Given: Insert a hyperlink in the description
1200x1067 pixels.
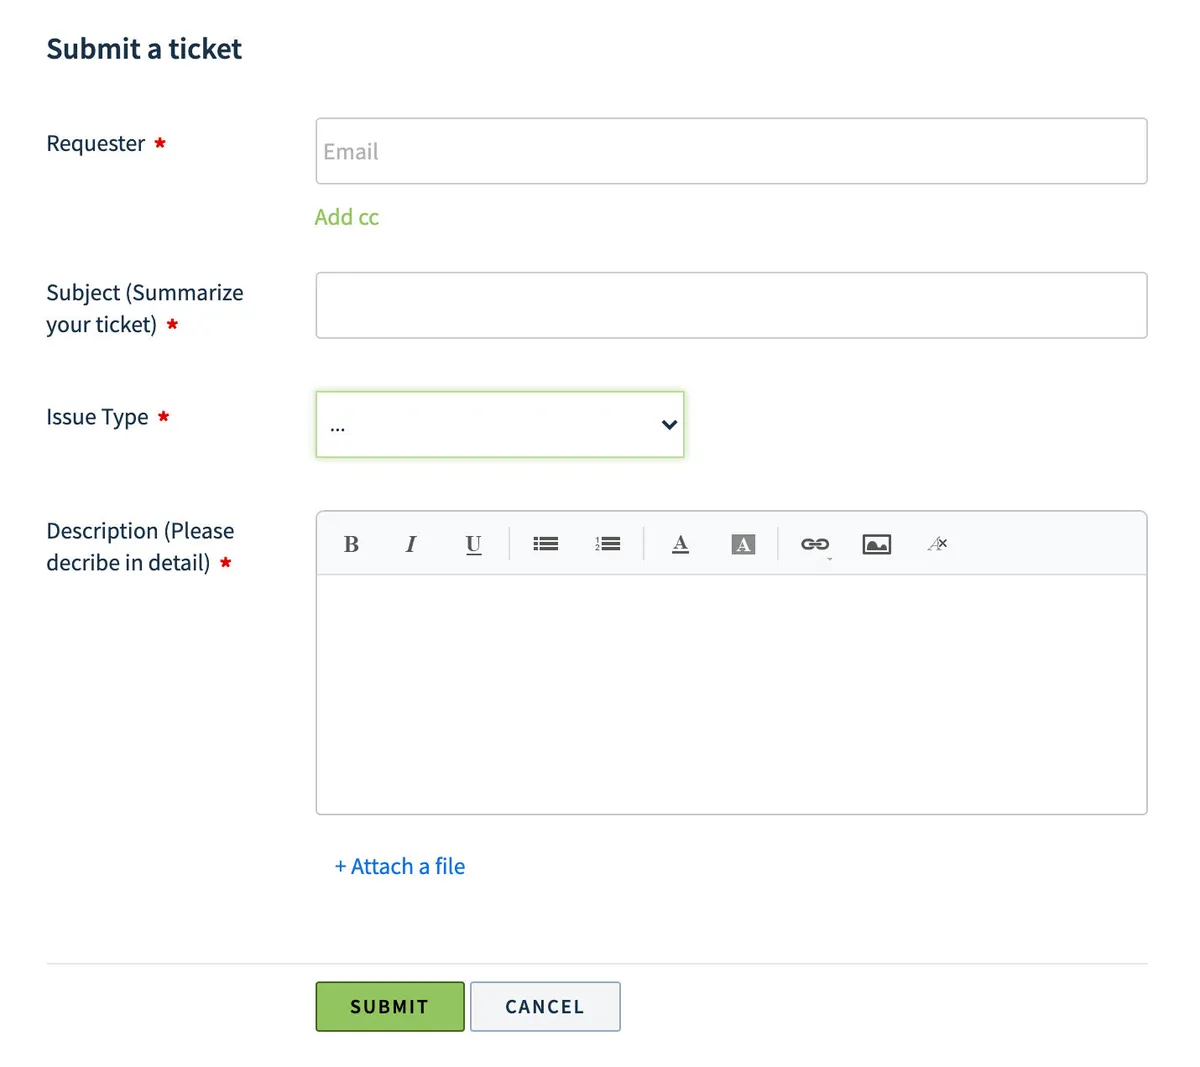Looking at the screenshot, I should (815, 544).
